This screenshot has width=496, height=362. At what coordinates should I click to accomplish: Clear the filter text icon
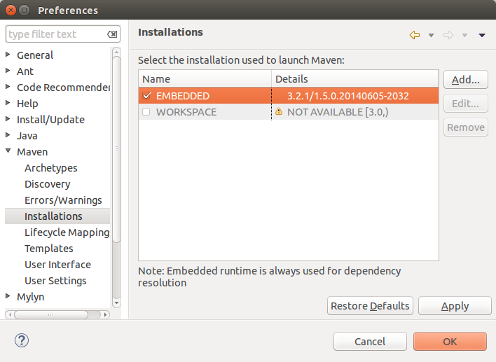click(112, 34)
